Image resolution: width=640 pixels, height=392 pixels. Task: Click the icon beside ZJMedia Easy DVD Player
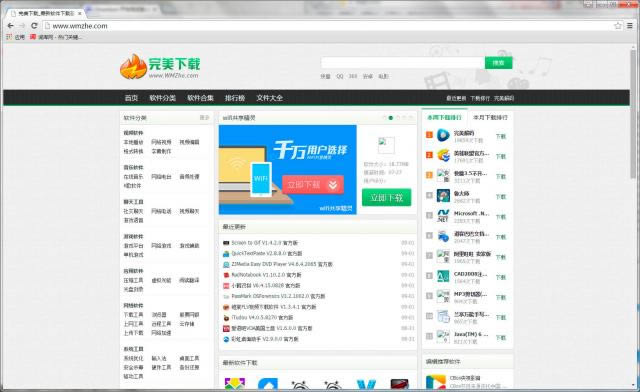pyautogui.click(x=226, y=264)
